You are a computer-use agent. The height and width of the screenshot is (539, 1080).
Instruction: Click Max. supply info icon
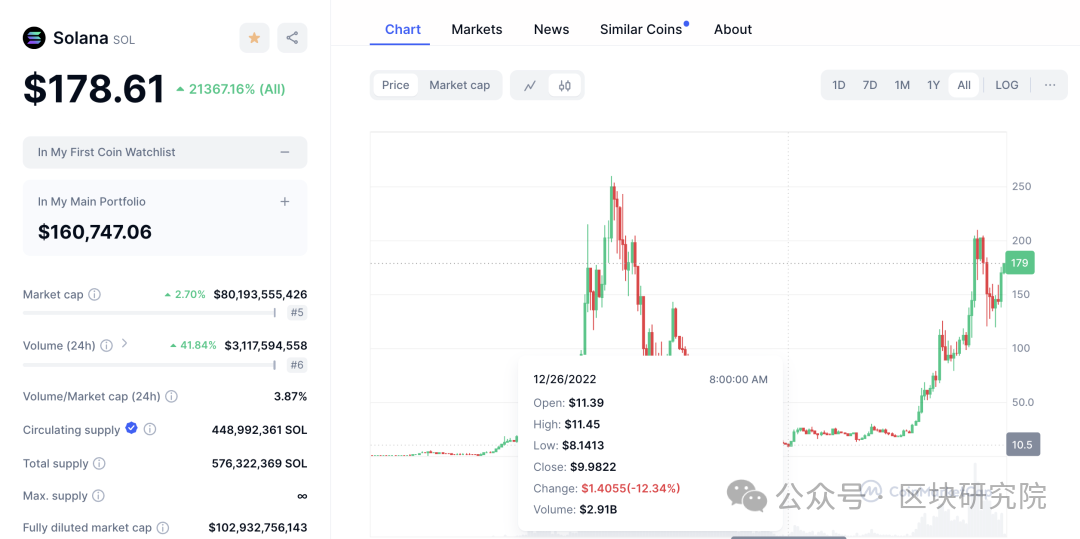pyautogui.click(x=98, y=496)
